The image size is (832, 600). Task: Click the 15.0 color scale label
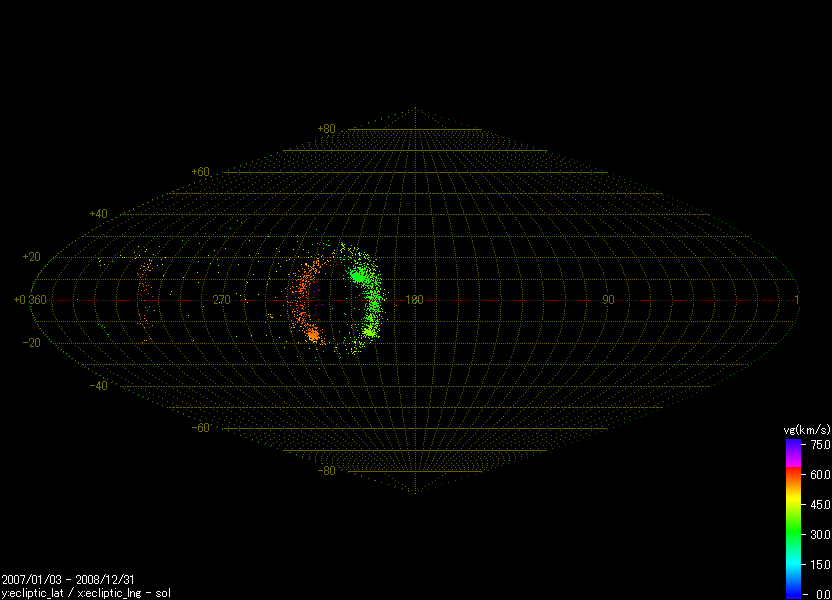pyautogui.click(x=820, y=564)
